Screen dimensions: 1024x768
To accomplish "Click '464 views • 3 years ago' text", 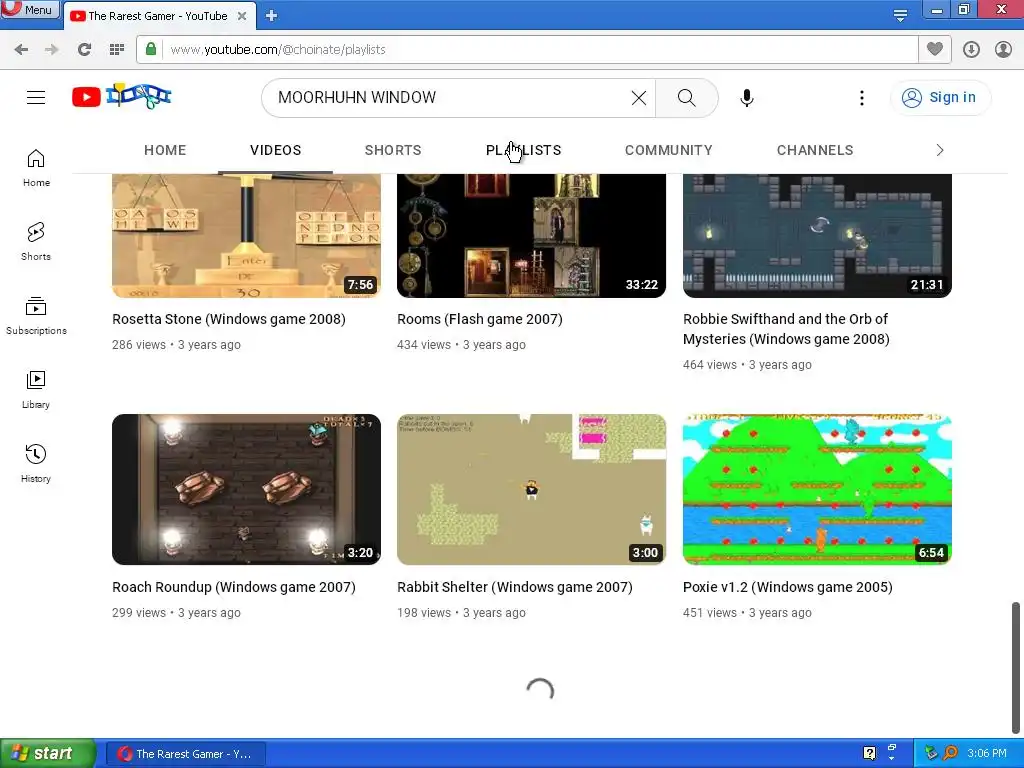I will [747, 365].
